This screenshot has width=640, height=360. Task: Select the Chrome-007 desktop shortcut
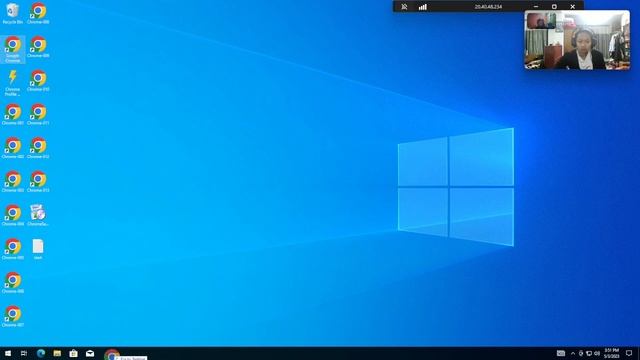pyautogui.click(x=13, y=316)
